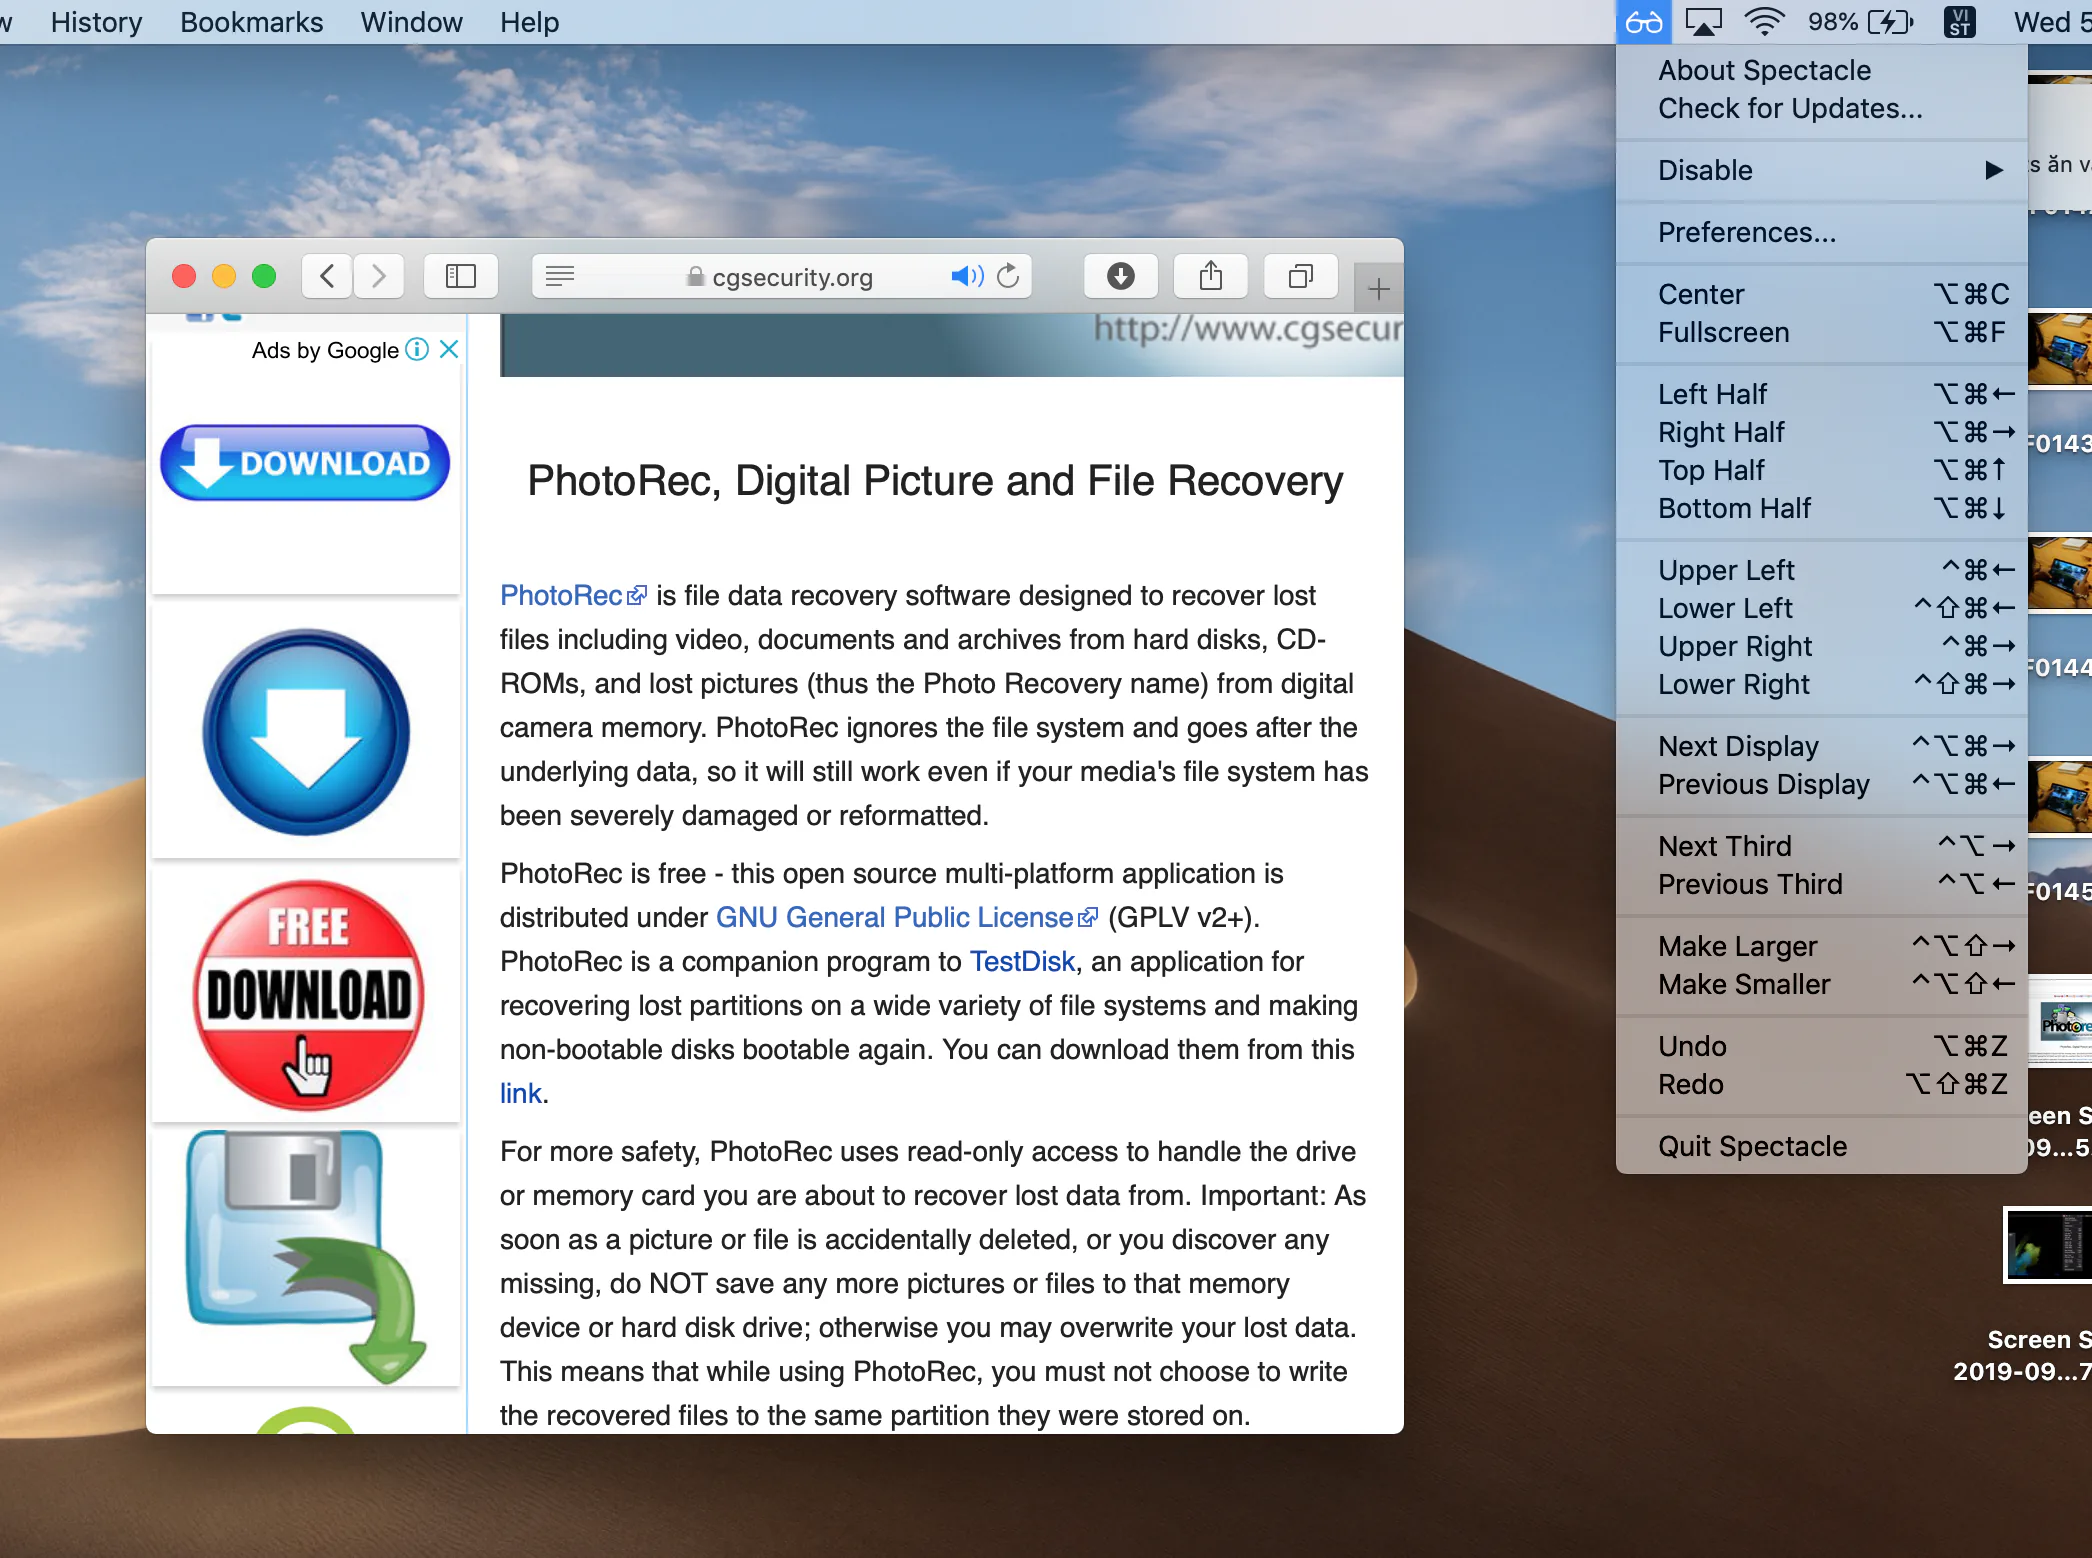This screenshot has width=2092, height=1558.
Task: Choose Left Half window position
Action: point(1822,394)
